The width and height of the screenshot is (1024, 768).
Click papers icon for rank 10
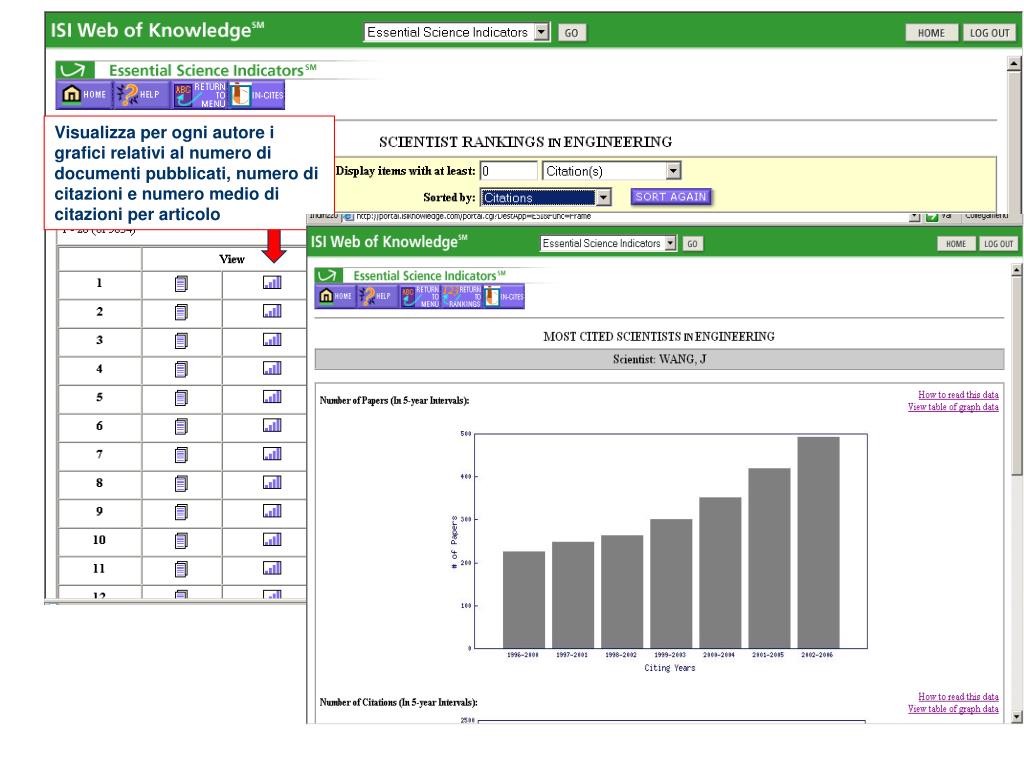click(x=182, y=541)
